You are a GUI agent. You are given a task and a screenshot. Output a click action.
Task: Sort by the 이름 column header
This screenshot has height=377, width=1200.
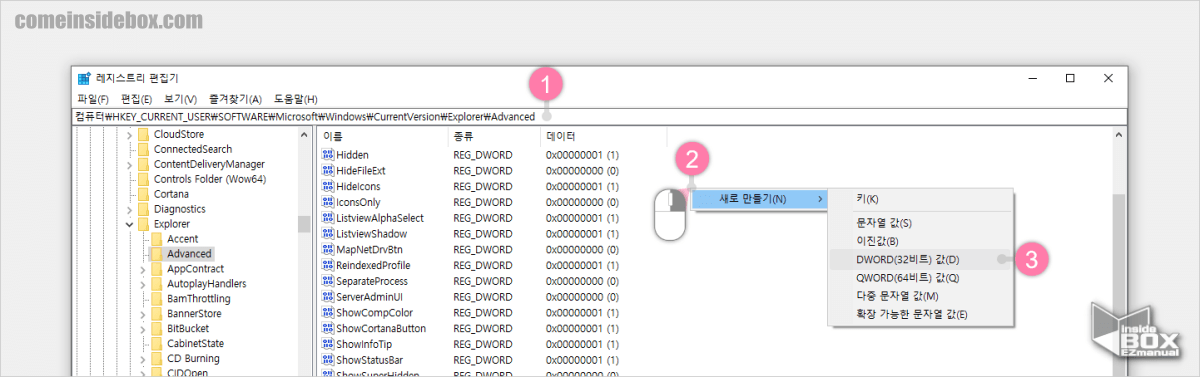[x=382, y=136]
